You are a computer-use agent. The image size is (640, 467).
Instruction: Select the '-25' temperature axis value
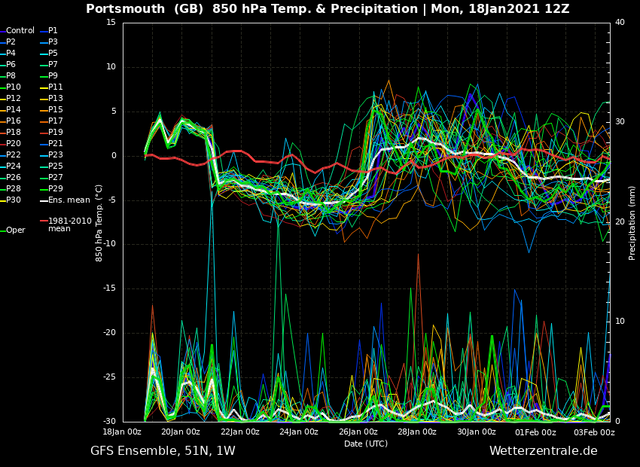(x=109, y=377)
